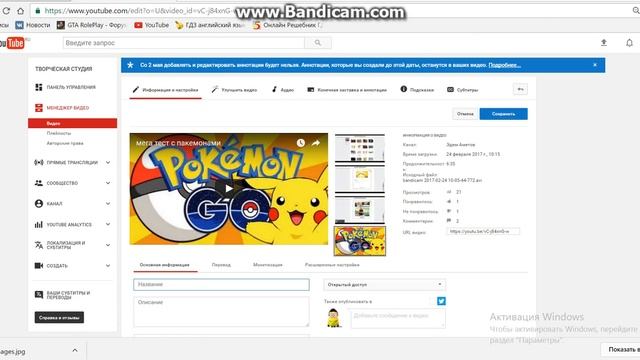The height and width of the screenshot is (360, 640).
Task: Switch to Субтитры tab
Action: pyautogui.click(x=462, y=90)
